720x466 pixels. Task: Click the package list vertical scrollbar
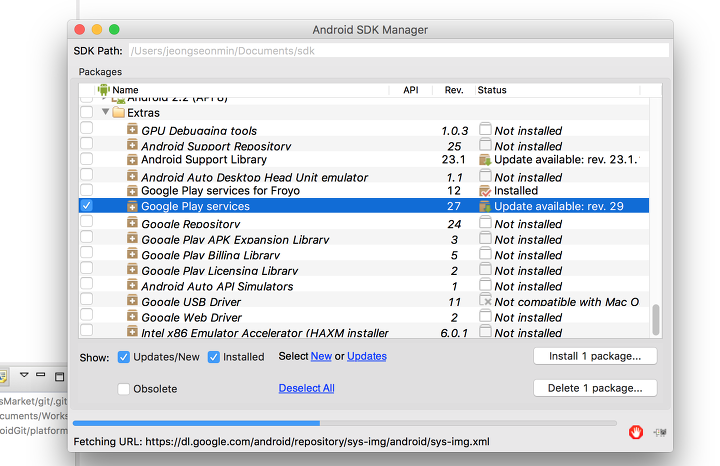tap(656, 320)
